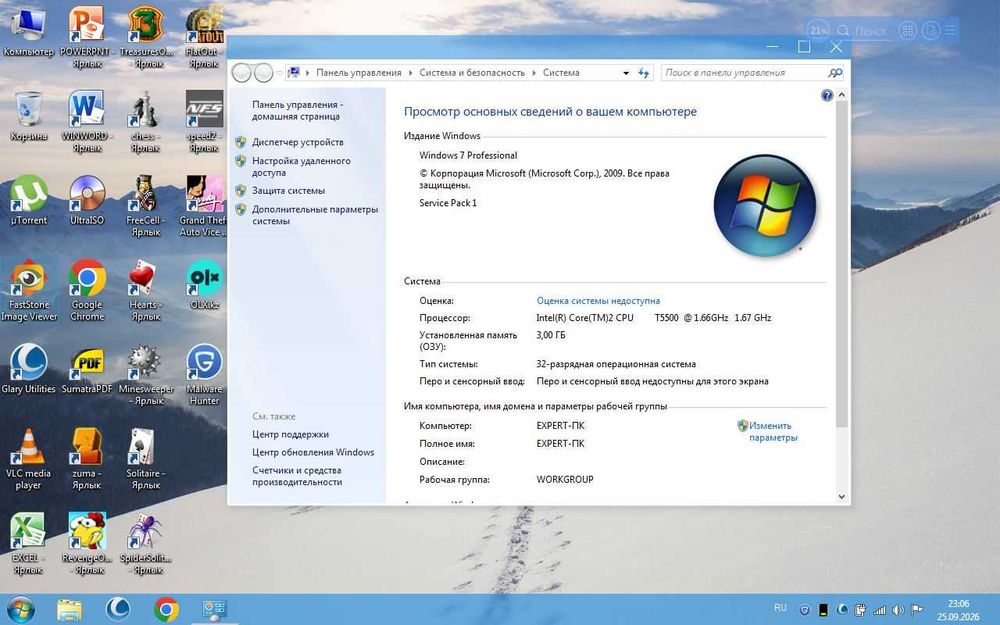
Task: Select the WINWORD shortcut desktop icon
Action: [86, 121]
